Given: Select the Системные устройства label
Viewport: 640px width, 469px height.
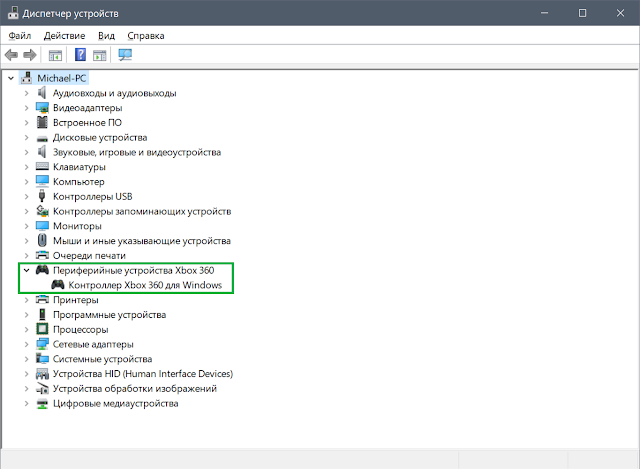Looking at the screenshot, I should pos(102,359).
